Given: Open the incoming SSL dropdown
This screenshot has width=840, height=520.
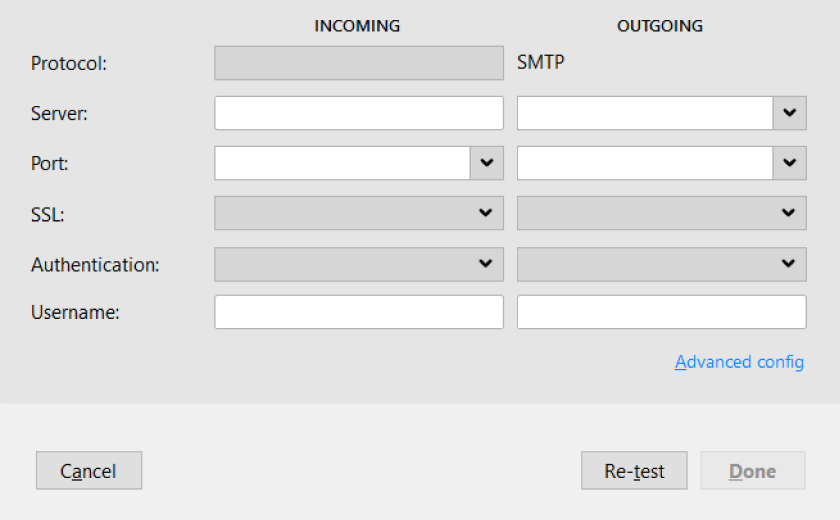Looking at the screenshot, I should (x=358, y=213).
